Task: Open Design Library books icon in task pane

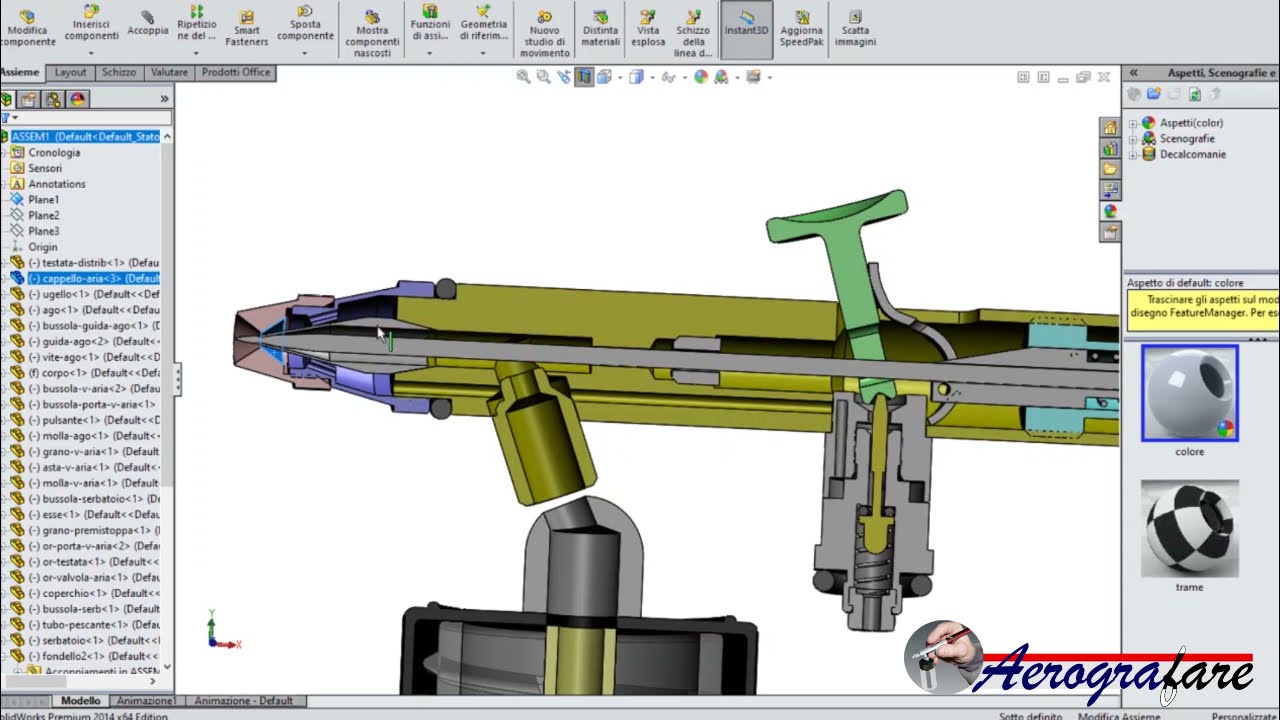Action: [x=1110, y=148]
